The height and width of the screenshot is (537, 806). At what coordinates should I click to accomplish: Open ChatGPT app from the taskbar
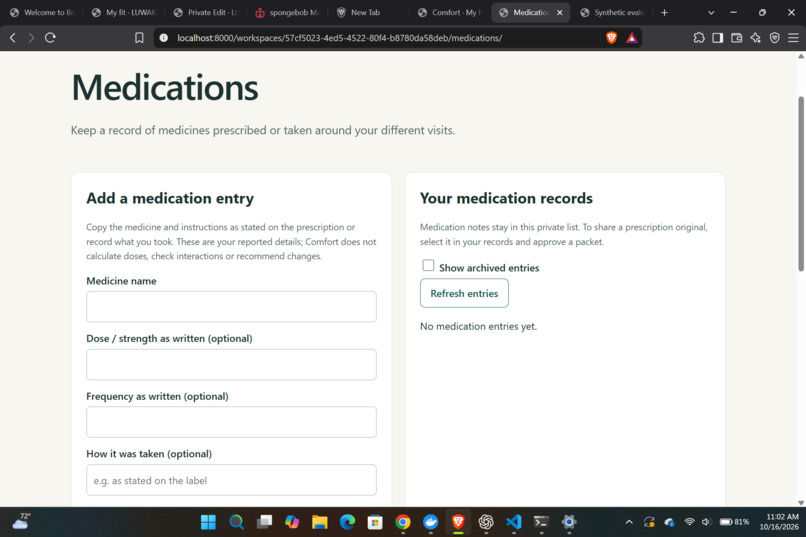coord(486,522)
